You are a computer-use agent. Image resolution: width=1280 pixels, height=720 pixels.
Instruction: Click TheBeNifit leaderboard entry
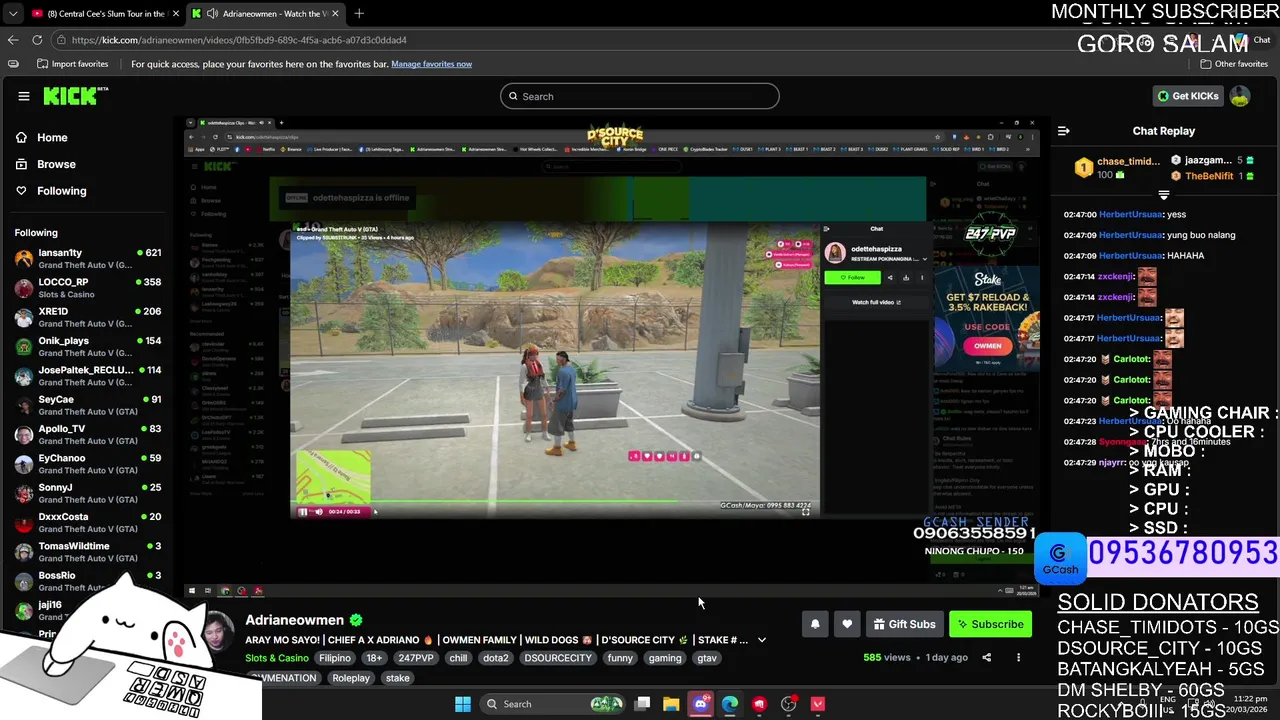tap(1211, 176)
